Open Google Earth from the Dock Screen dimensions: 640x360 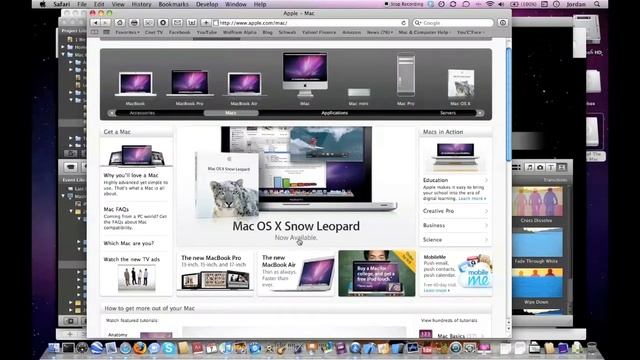96,348
